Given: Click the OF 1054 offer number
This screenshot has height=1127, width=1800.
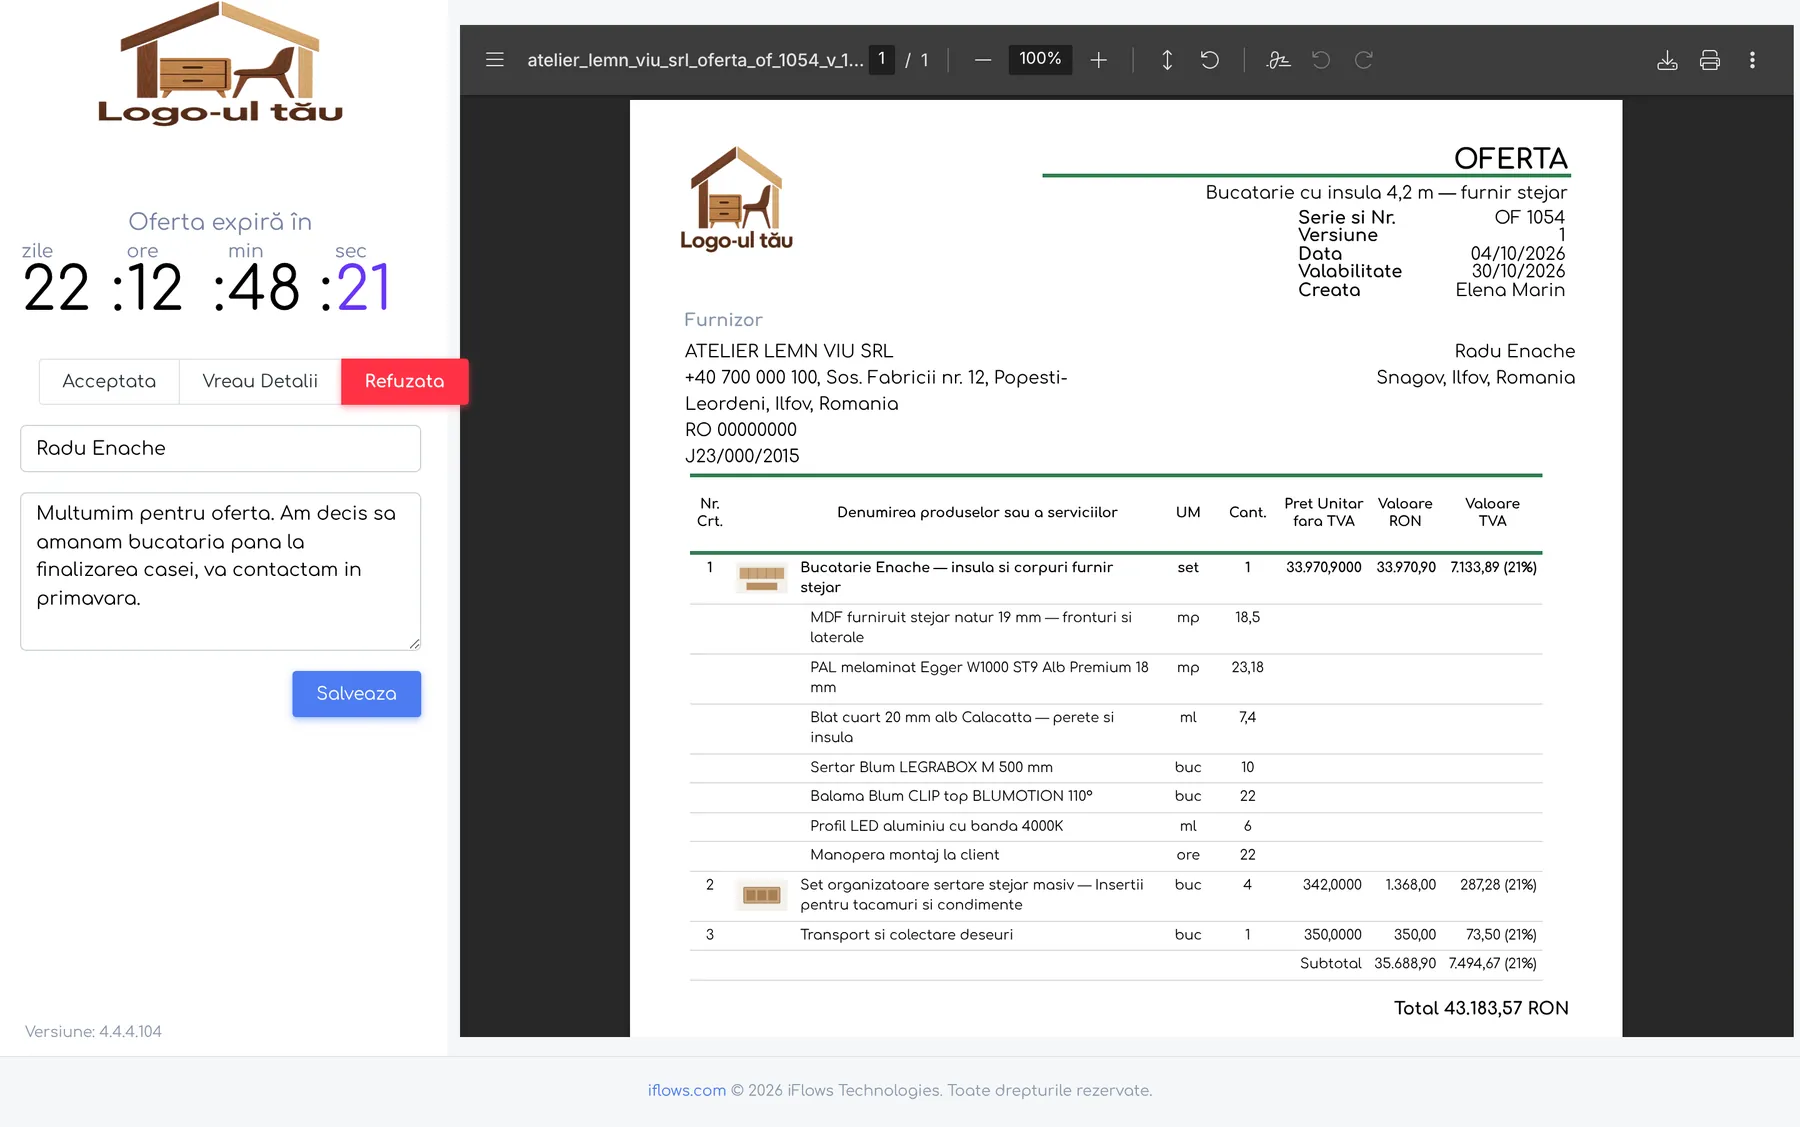Looking at the screenshot, I should tap(1529, 217).
